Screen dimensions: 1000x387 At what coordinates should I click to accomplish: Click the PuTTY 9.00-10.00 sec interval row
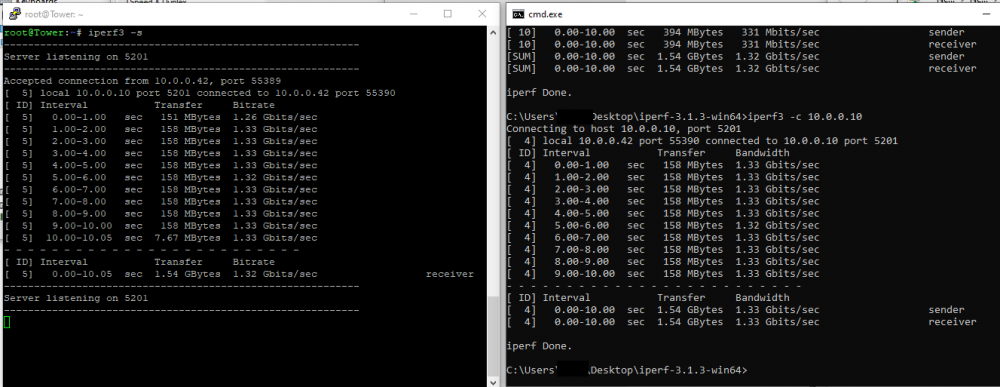pyautogui.click(x=161, y=226)
